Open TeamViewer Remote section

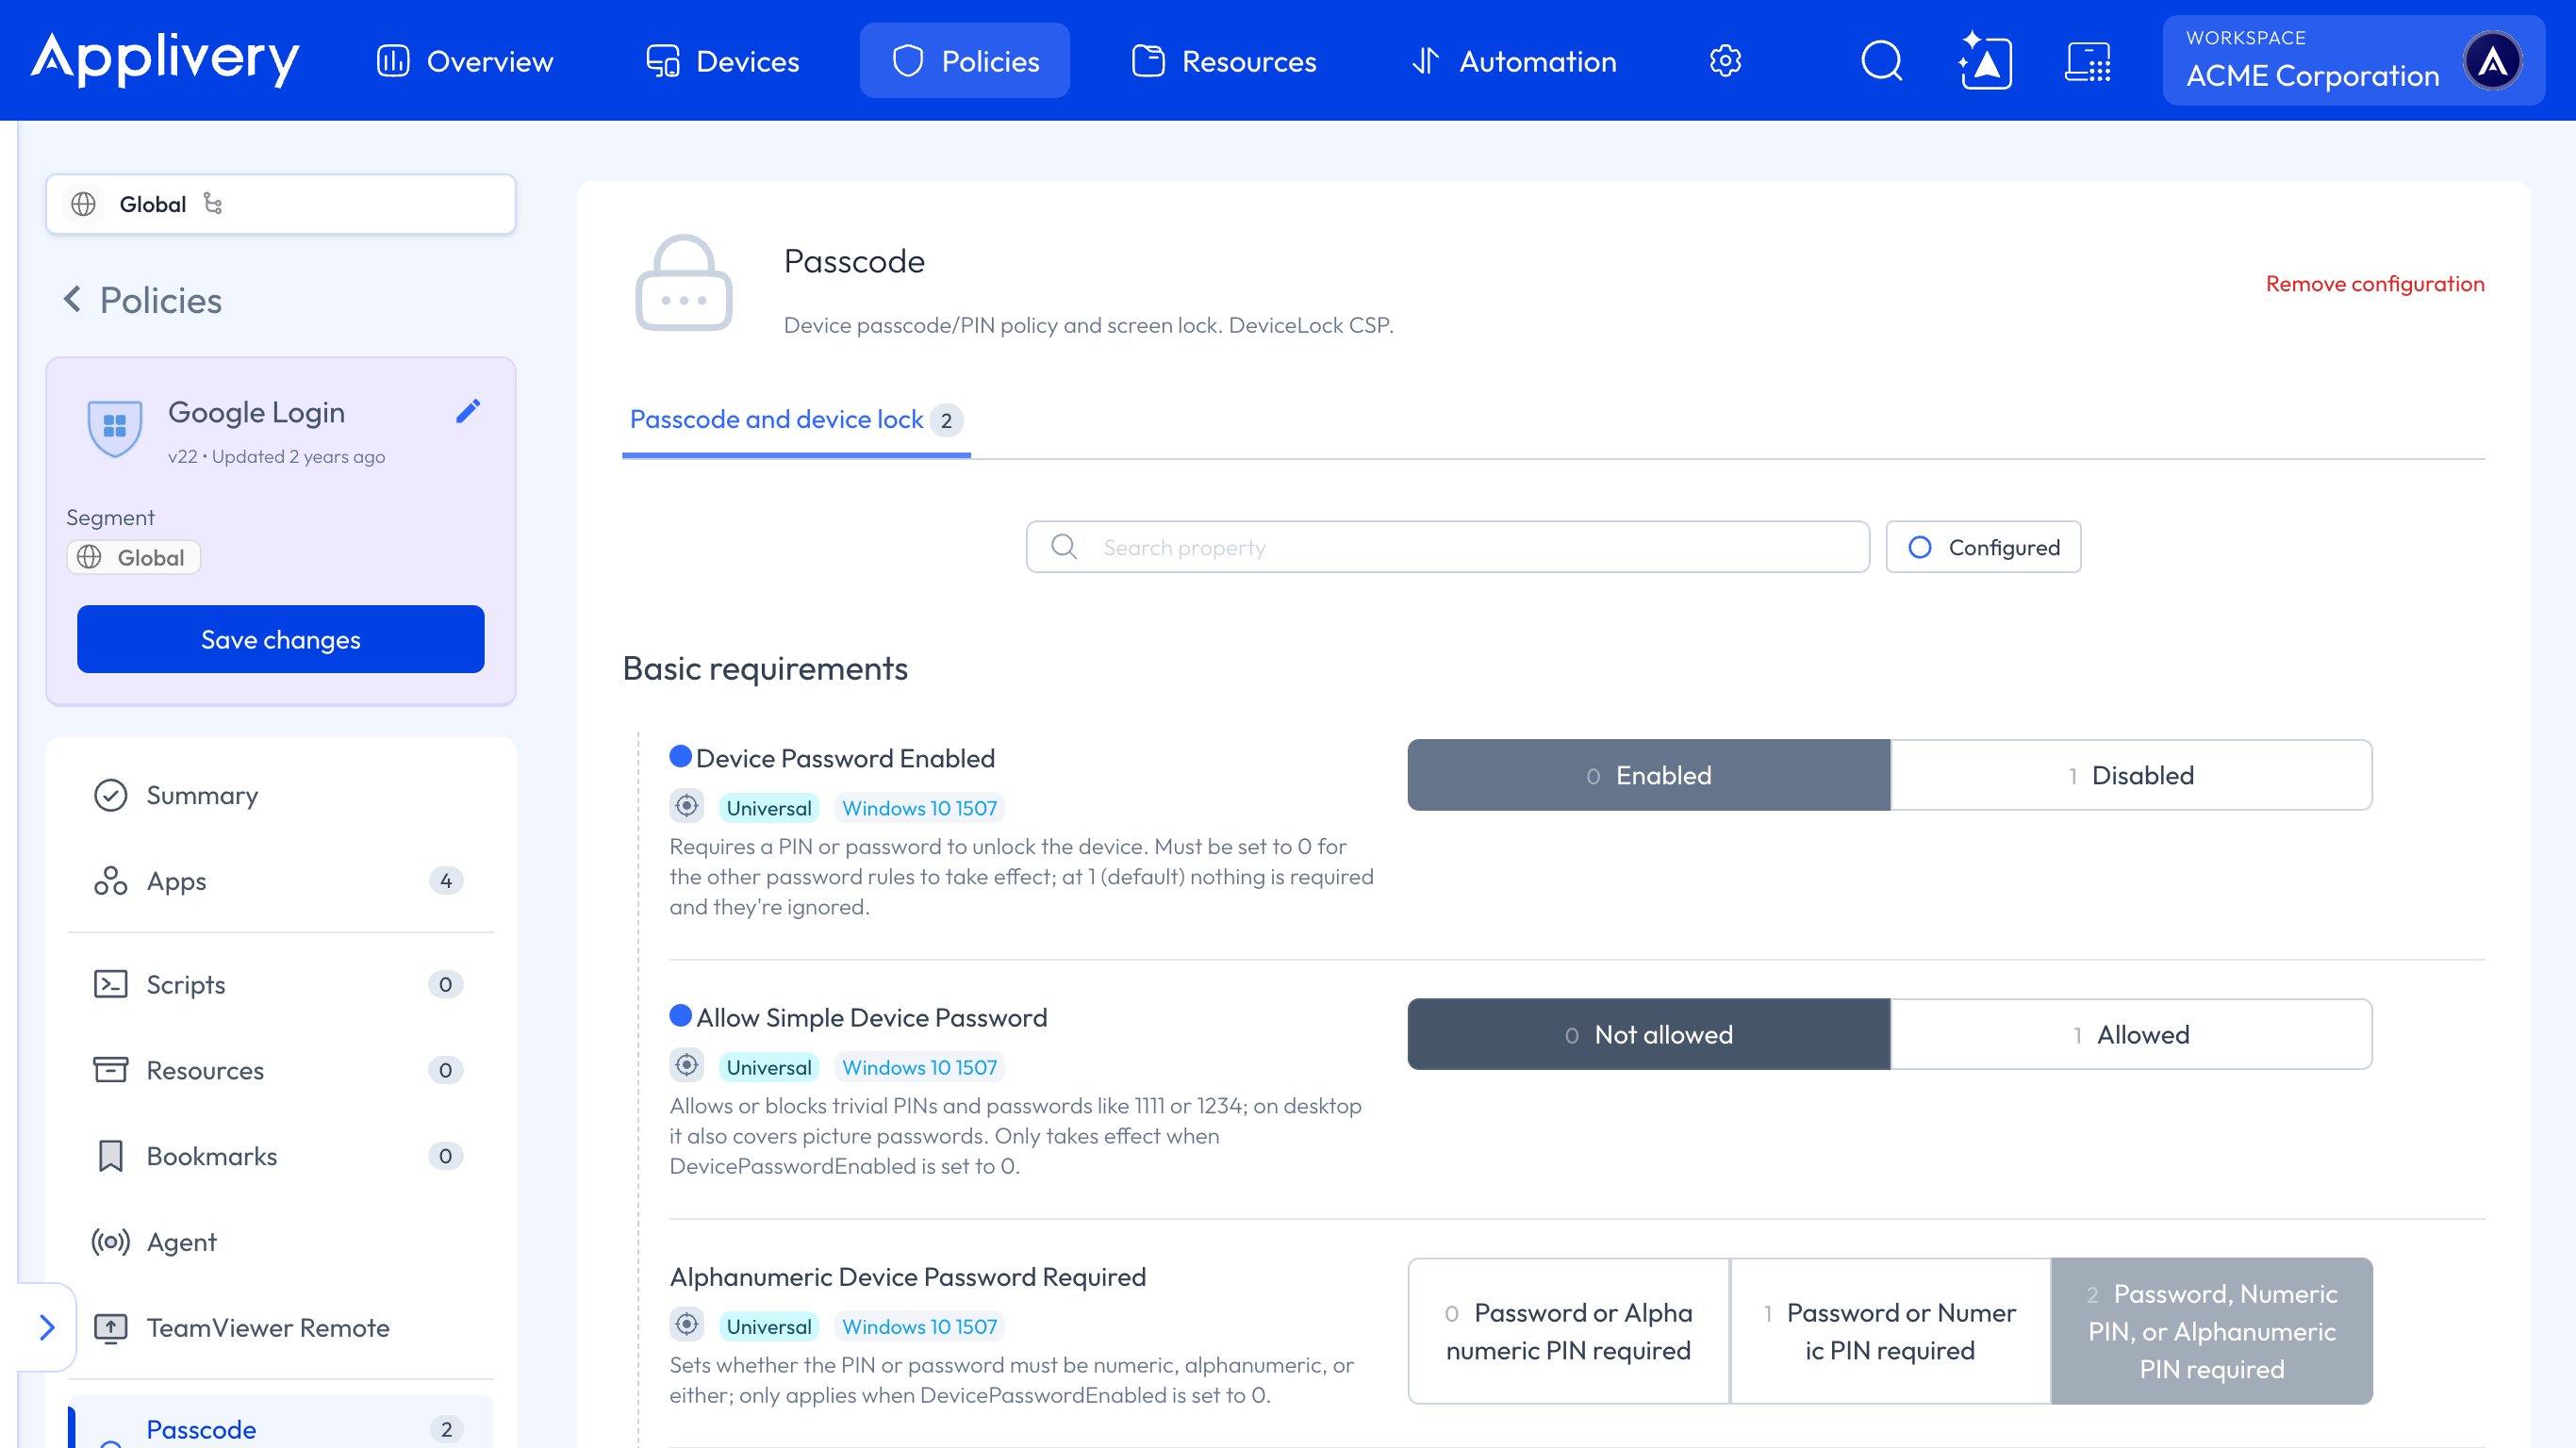(281, 1328)
